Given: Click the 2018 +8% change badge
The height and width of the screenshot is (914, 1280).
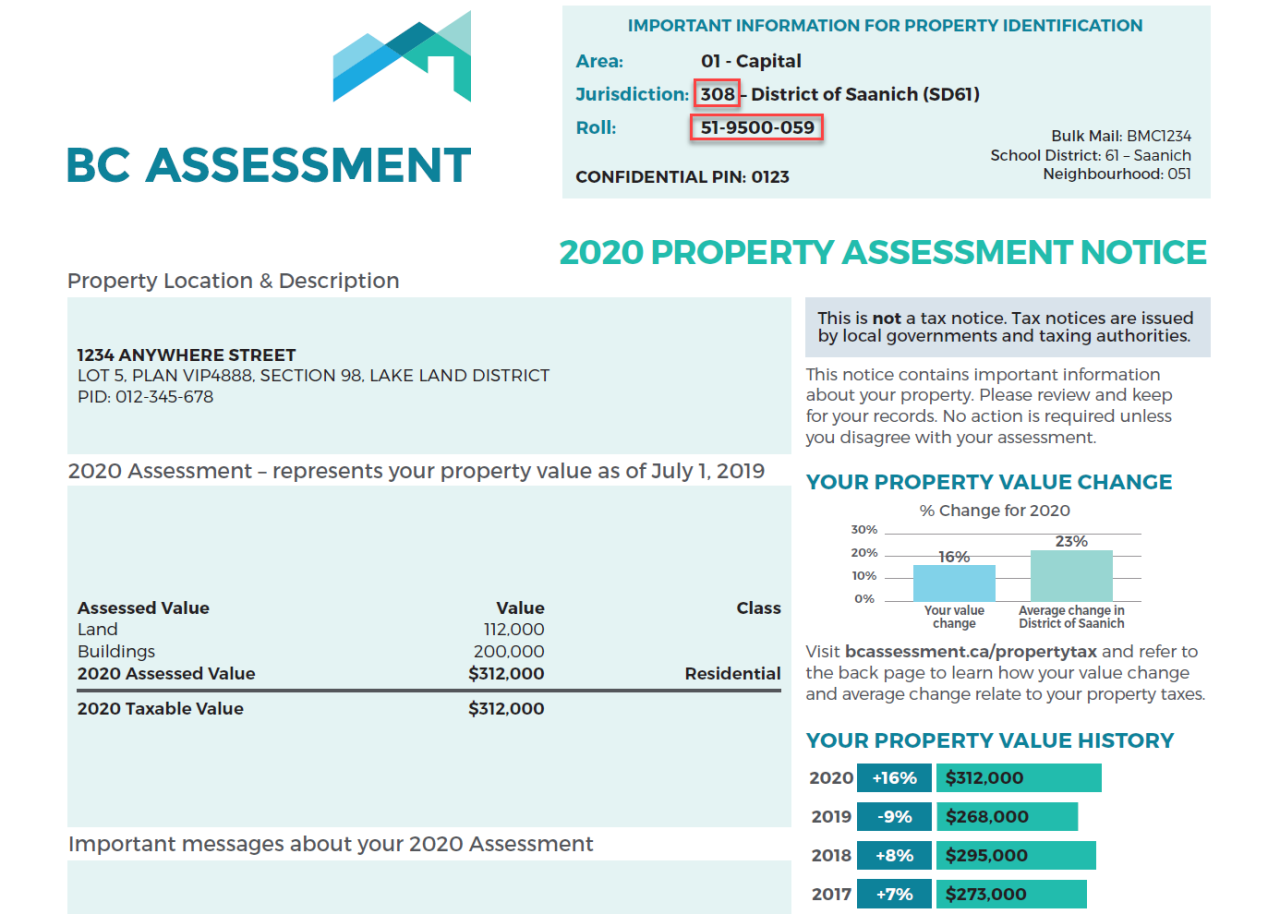Looking at the screenshot, I should point(894,855).
